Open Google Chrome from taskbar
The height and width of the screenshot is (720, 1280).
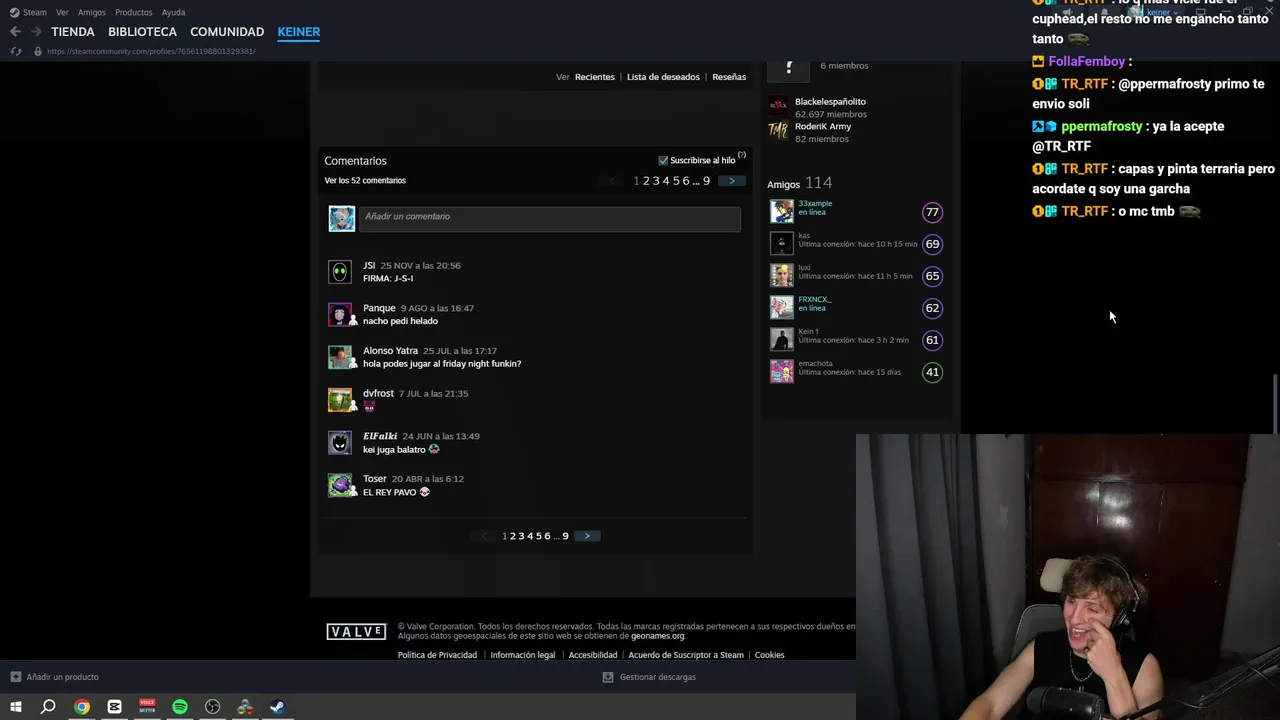[82, 707]
